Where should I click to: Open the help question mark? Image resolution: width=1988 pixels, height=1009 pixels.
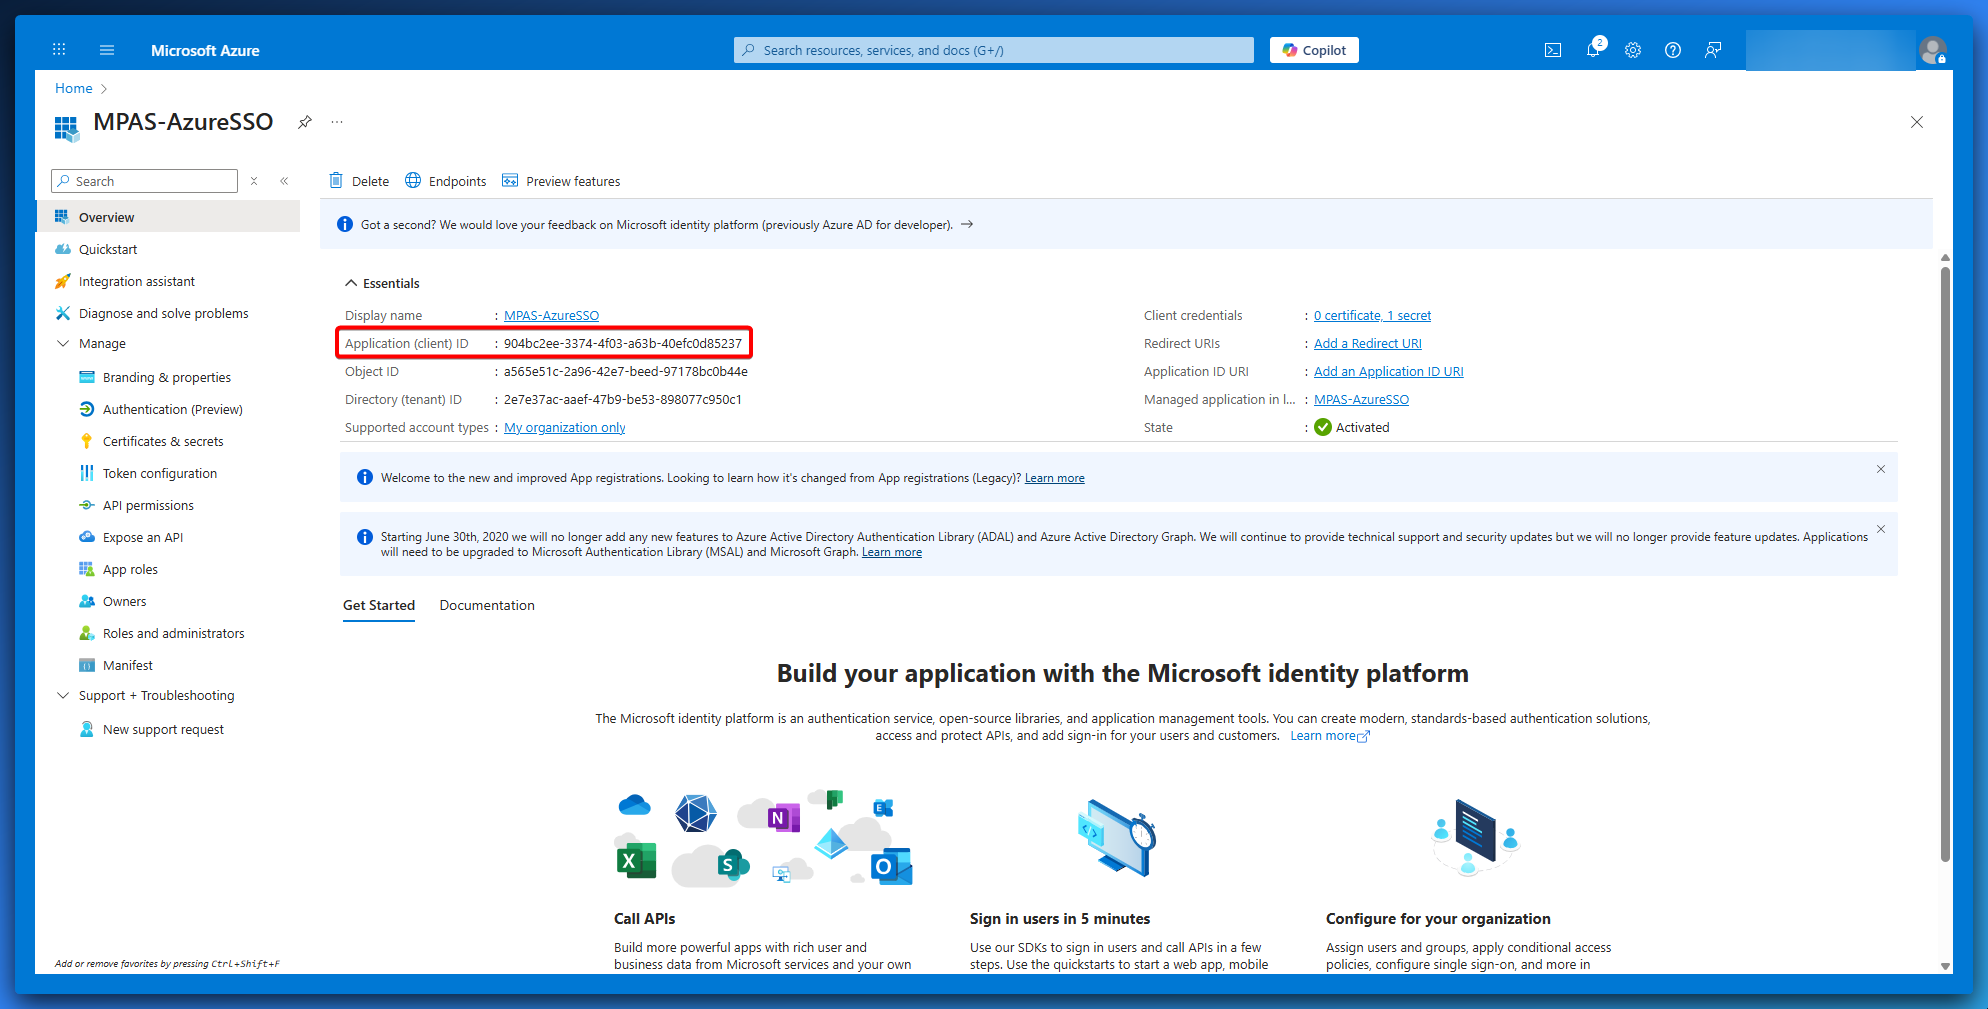pyautogui.click(x=1673, y=50)
